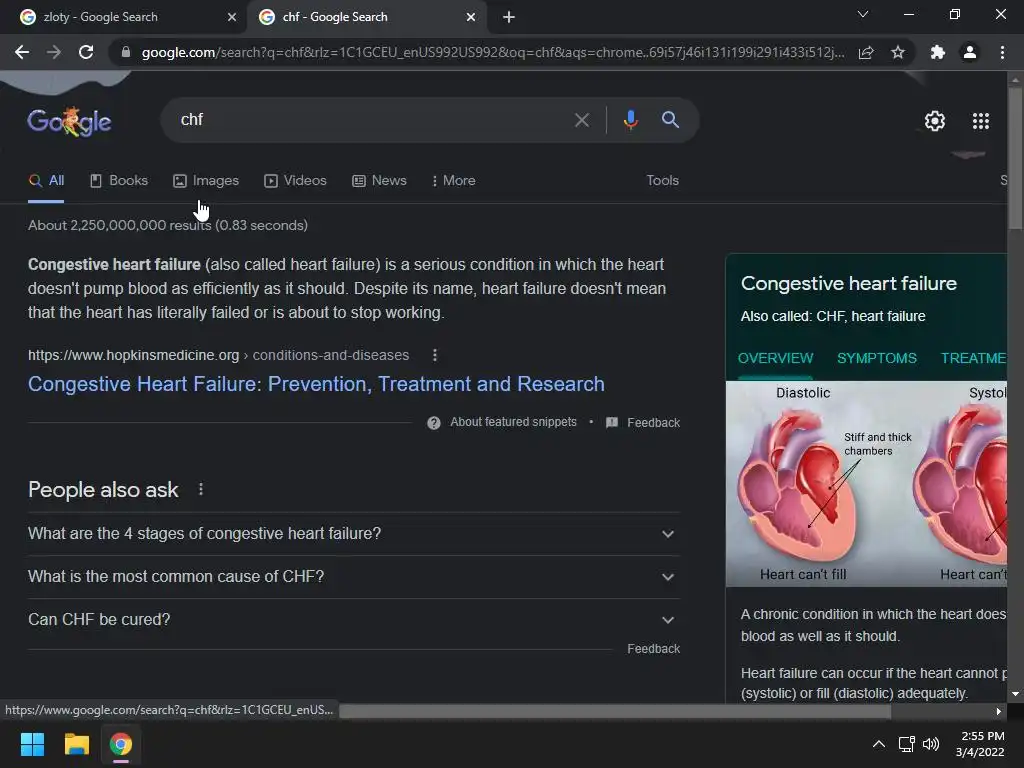Submit search with magnifier icon
The height and width of the screenshot is (768, 1024).
(670, 120)
